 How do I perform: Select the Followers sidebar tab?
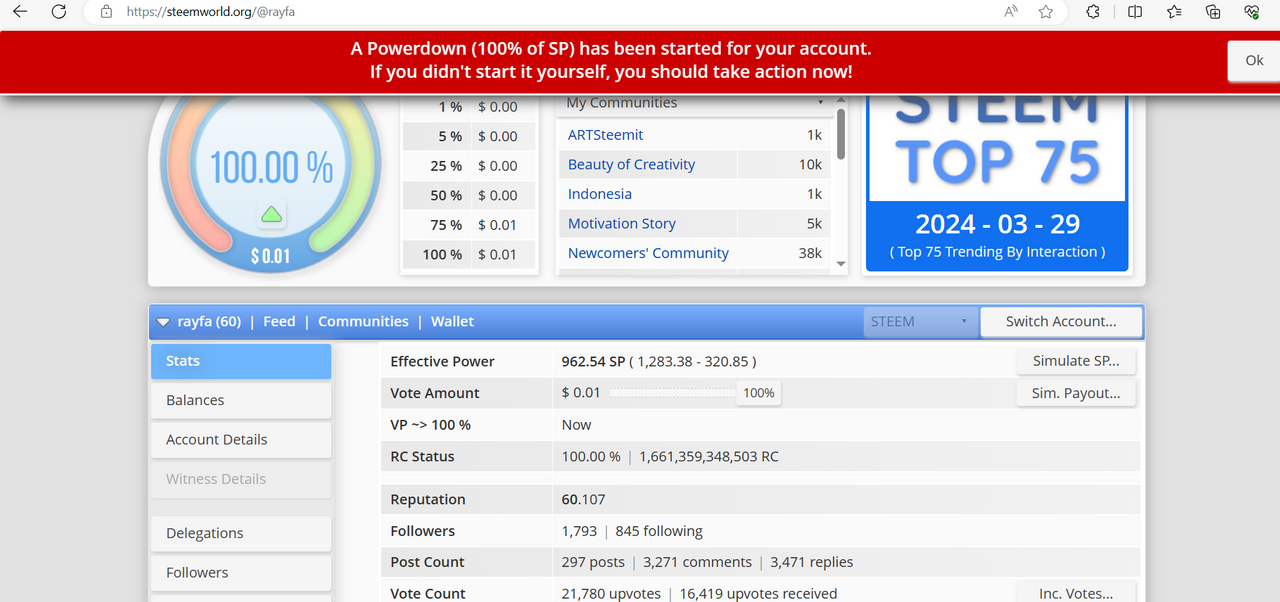(241, 573)
